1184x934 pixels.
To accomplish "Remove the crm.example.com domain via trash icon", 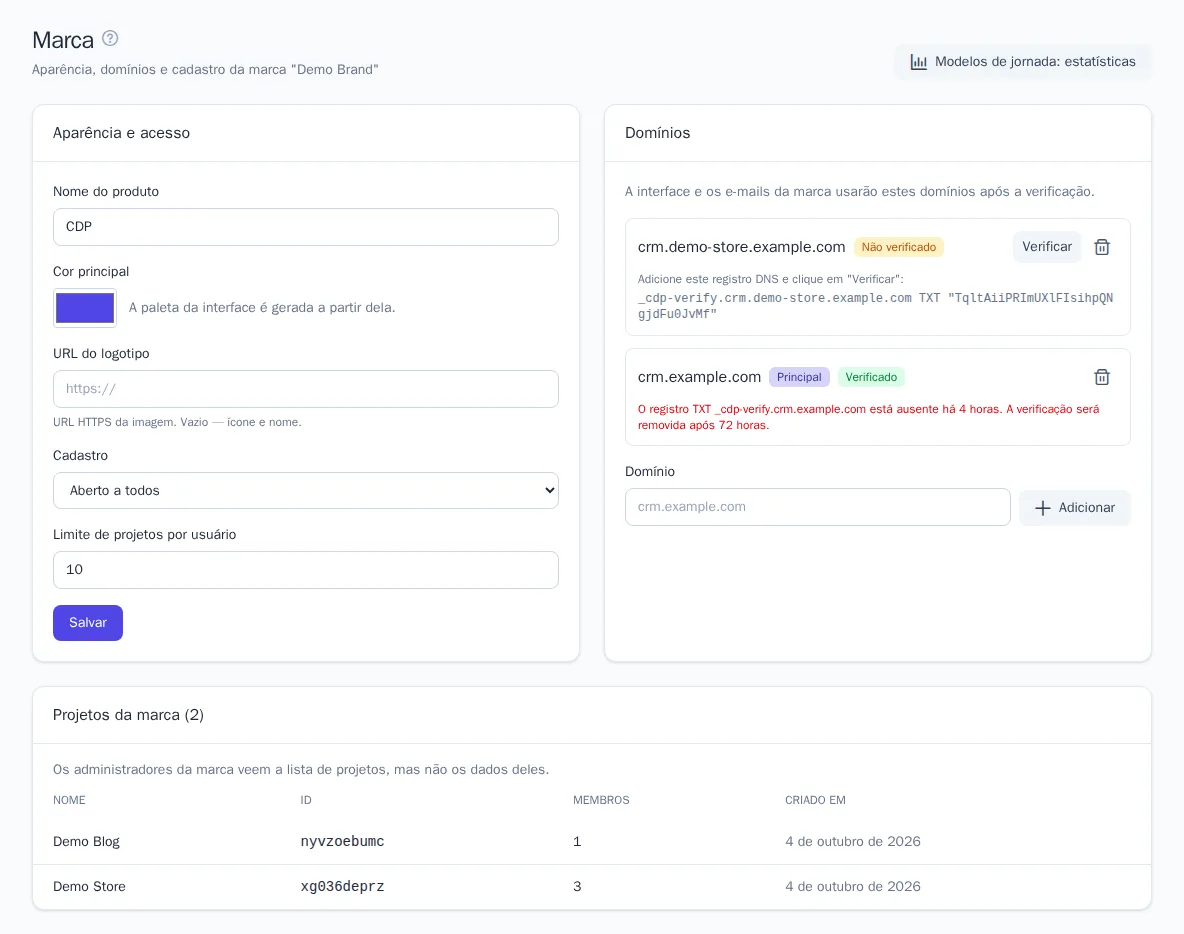I will (x=1102, y=377).
